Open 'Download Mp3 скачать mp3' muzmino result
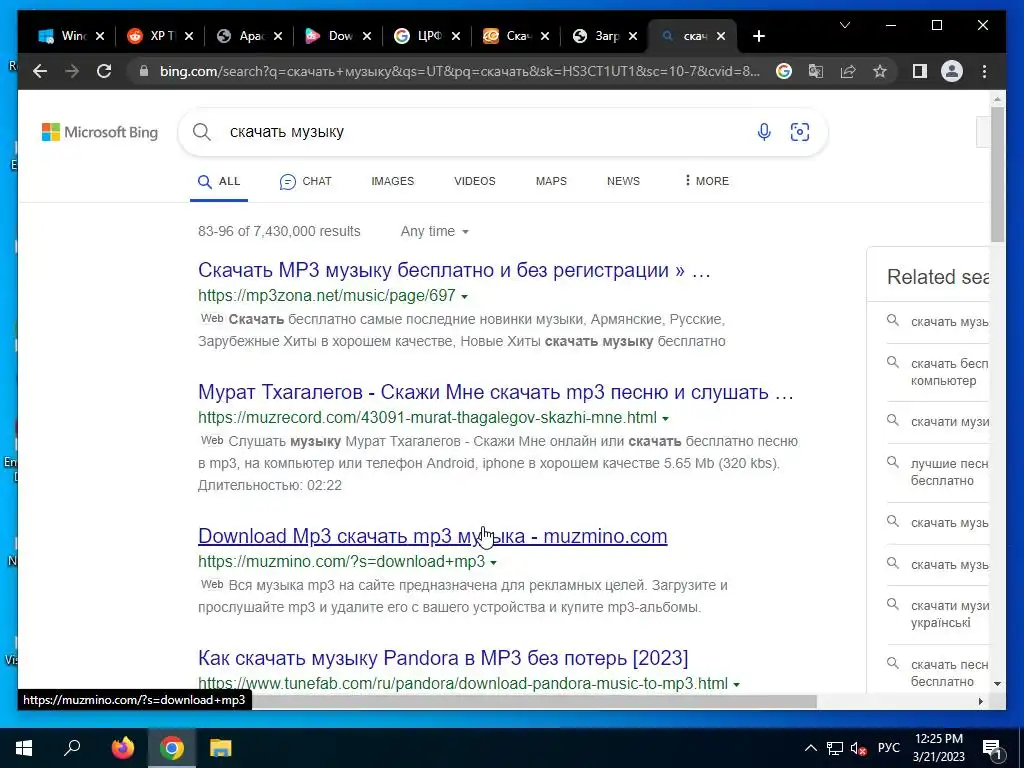 pyautogui.click(x=432, y=536)
